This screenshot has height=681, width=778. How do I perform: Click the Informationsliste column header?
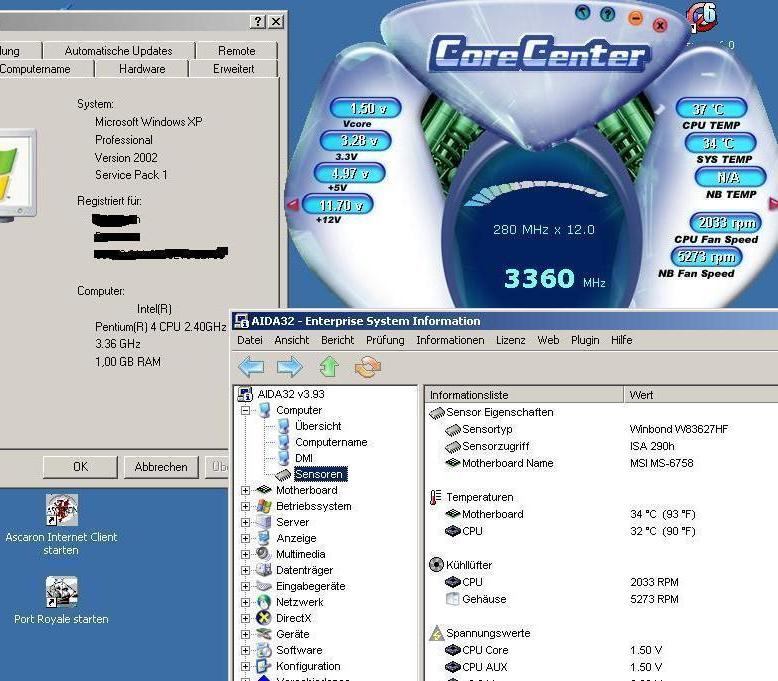(x=524, y=395)
